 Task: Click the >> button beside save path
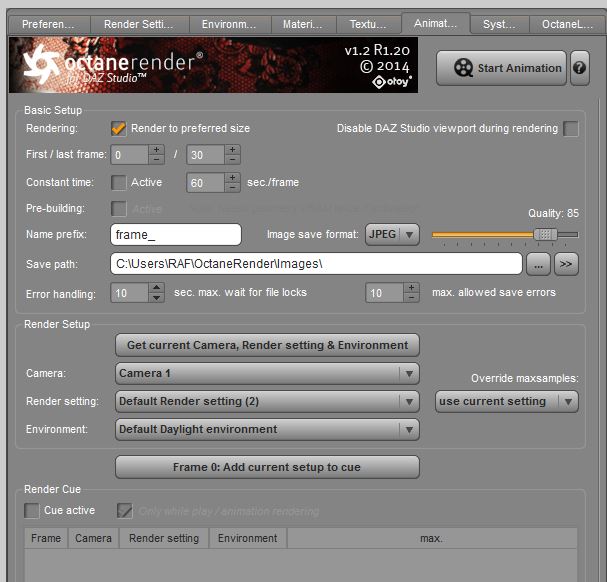tap(566, 264)
